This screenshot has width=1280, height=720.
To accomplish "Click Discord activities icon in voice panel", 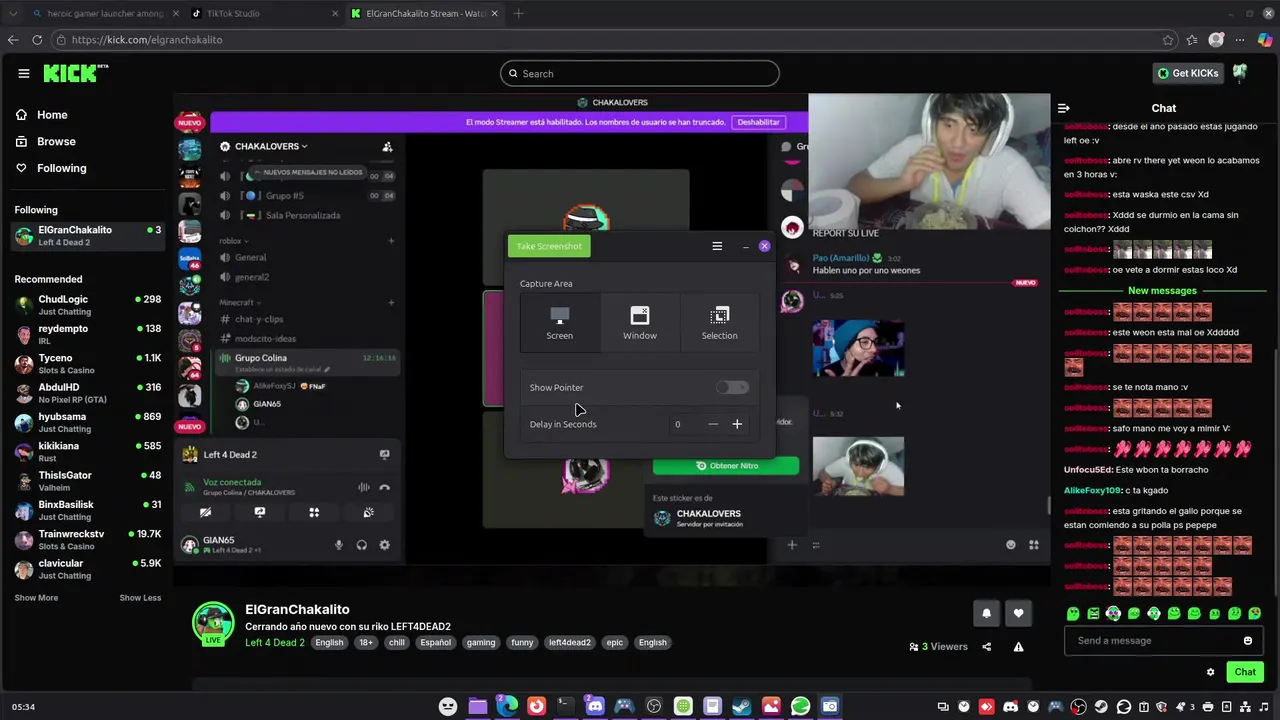I will click(314, 512).
